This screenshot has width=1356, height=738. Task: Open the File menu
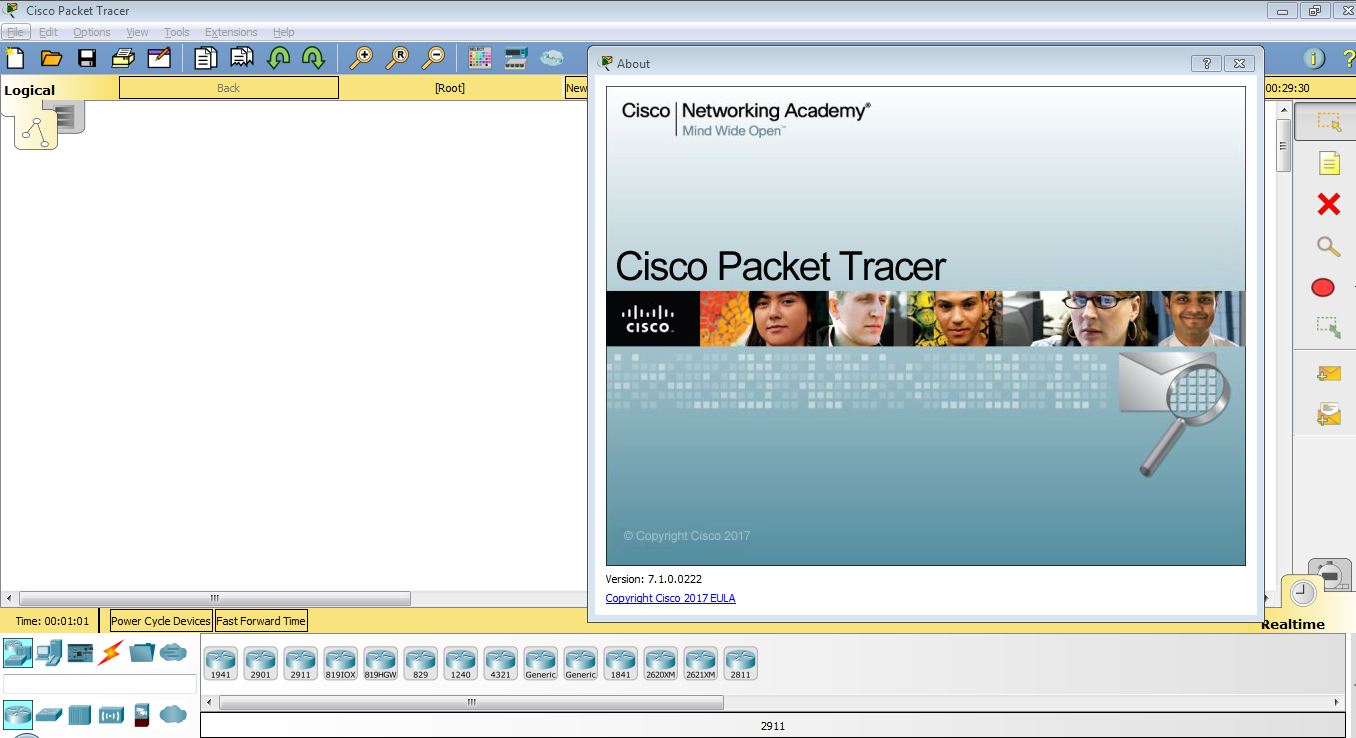(x=16, y=32)
